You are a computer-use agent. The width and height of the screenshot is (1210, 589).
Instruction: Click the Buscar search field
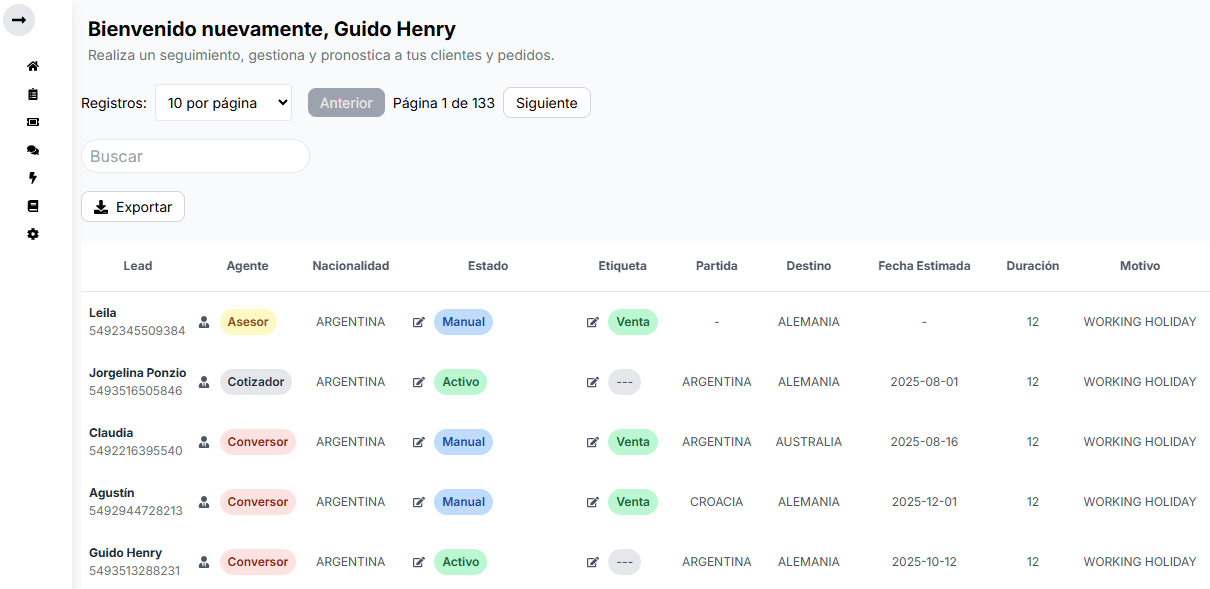(195, 156)
